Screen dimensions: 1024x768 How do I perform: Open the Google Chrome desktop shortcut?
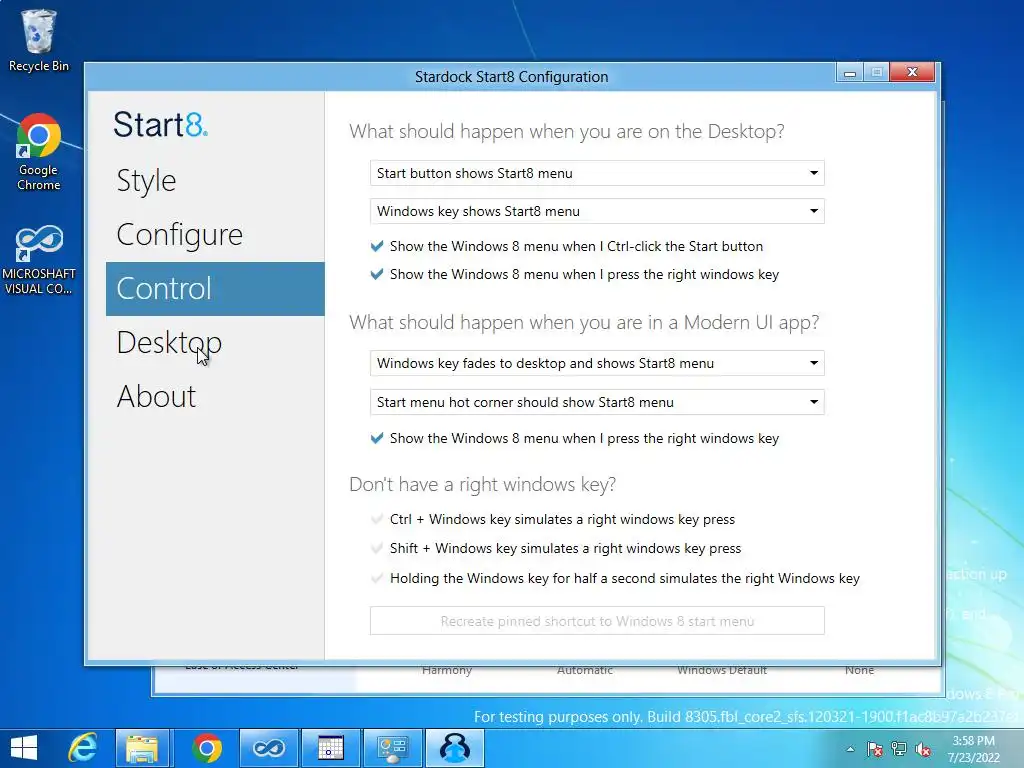pyautogui.click(x=38, y=152)
